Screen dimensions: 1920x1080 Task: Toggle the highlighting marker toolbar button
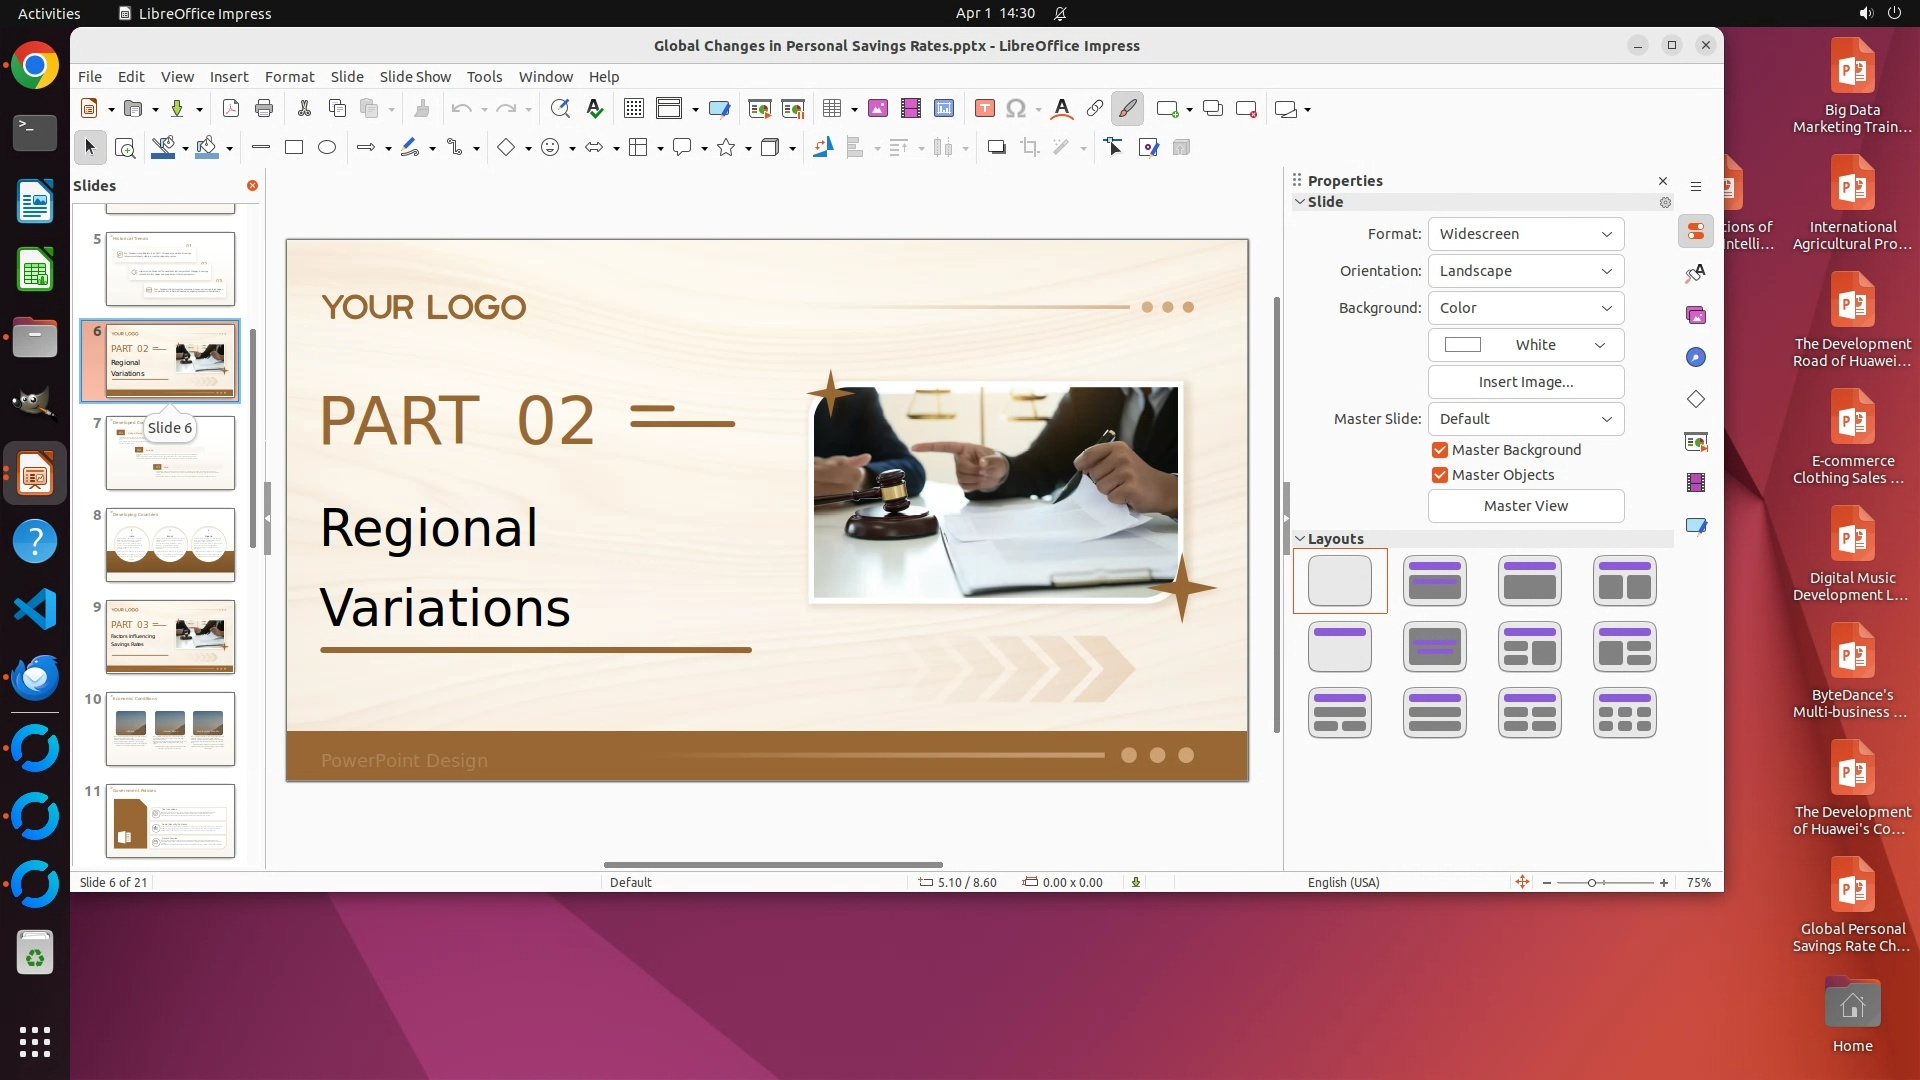click(1127, 109)
